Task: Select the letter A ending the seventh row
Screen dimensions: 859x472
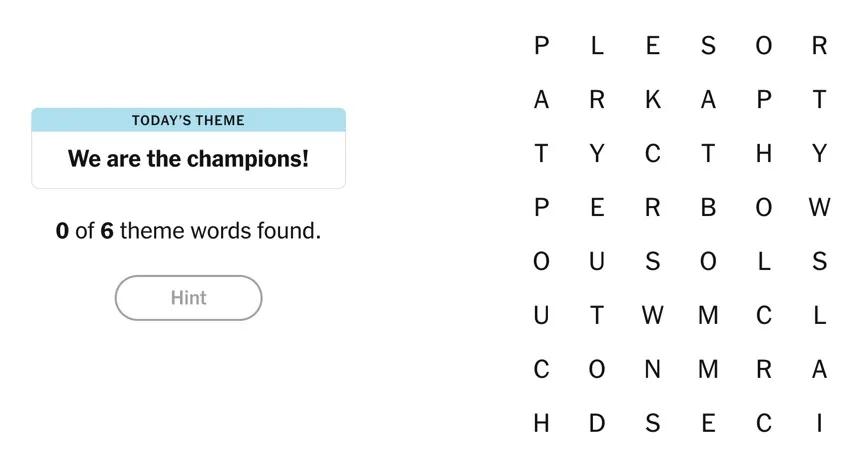Action: [x=819, y=370]
